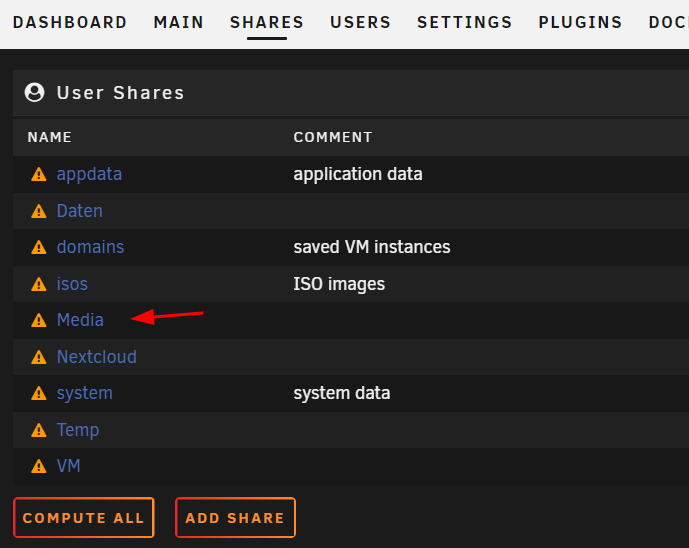Click the warning icon beside isos
The width and height of the screenshot is (689, 548).
(x=39, y=284)
